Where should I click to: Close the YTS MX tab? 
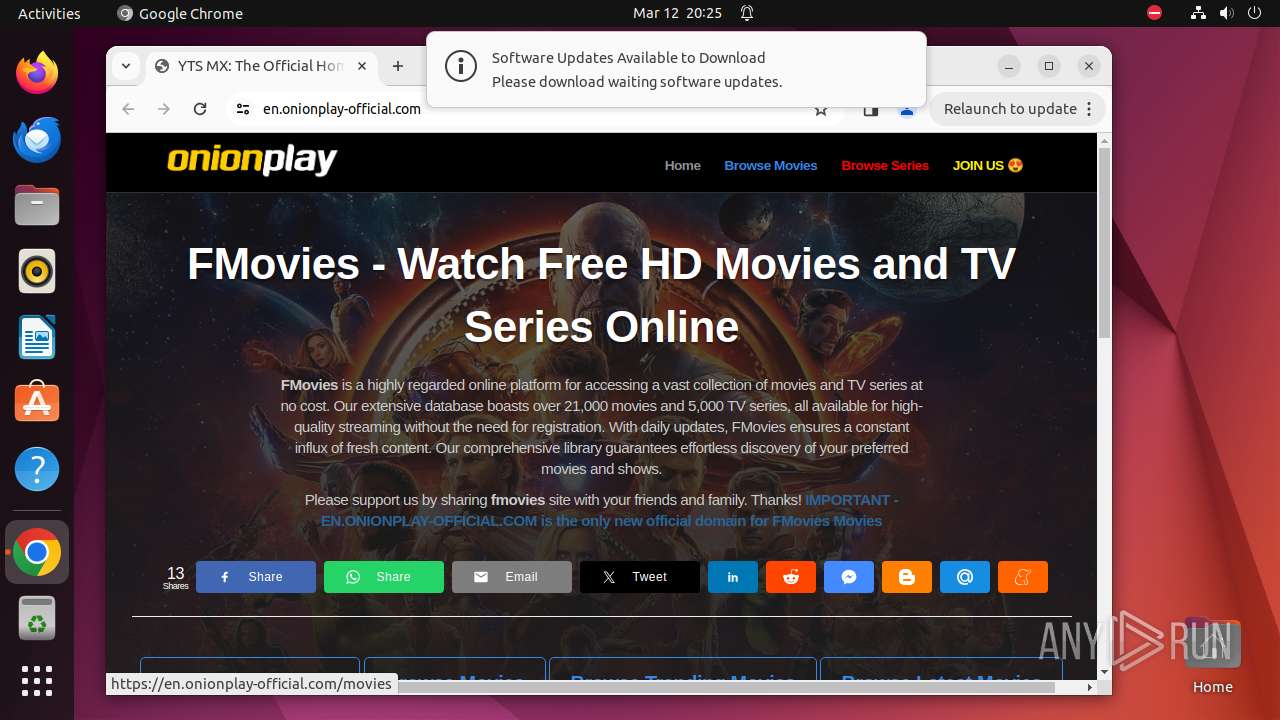pyautogui.click(x=362, y=66)
